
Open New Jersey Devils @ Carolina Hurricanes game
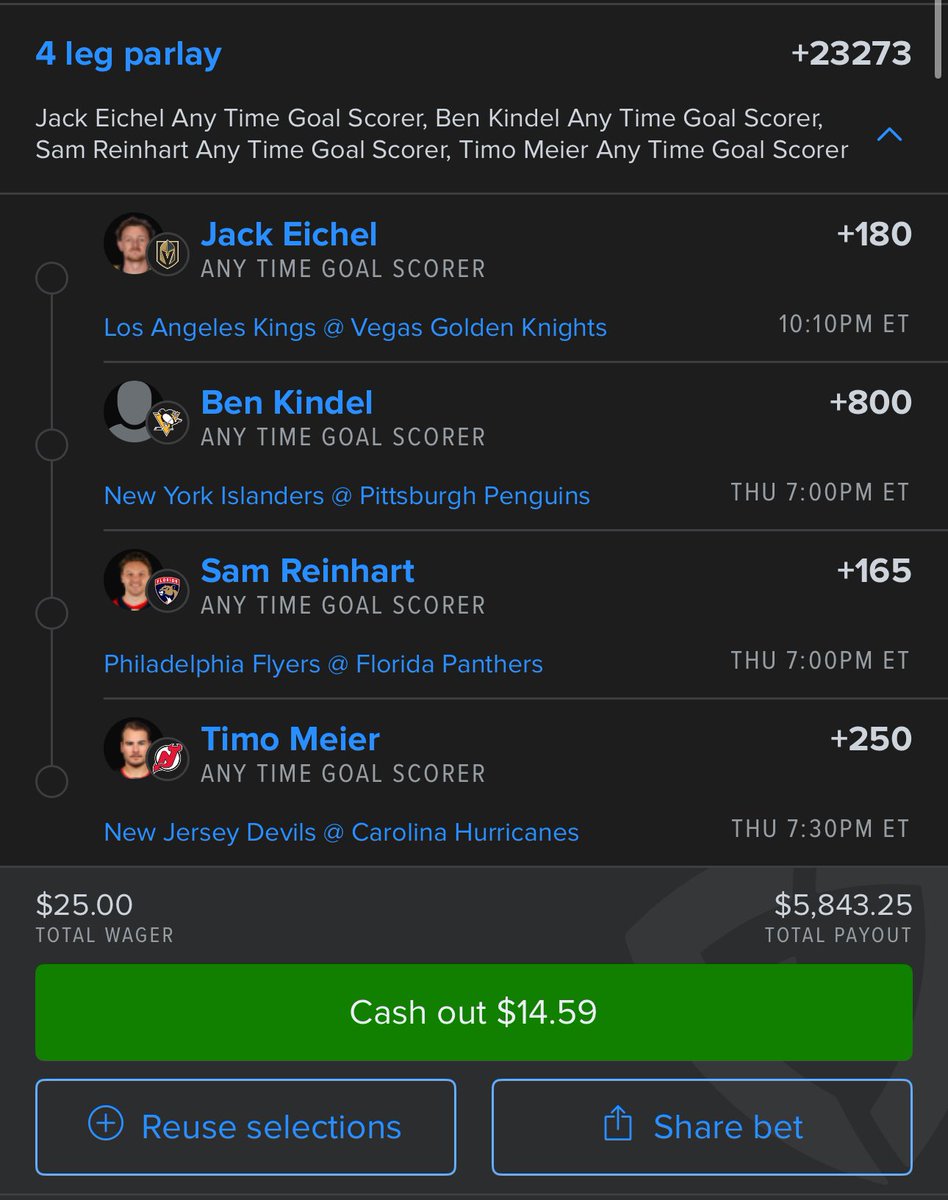[x=341, y=832]
